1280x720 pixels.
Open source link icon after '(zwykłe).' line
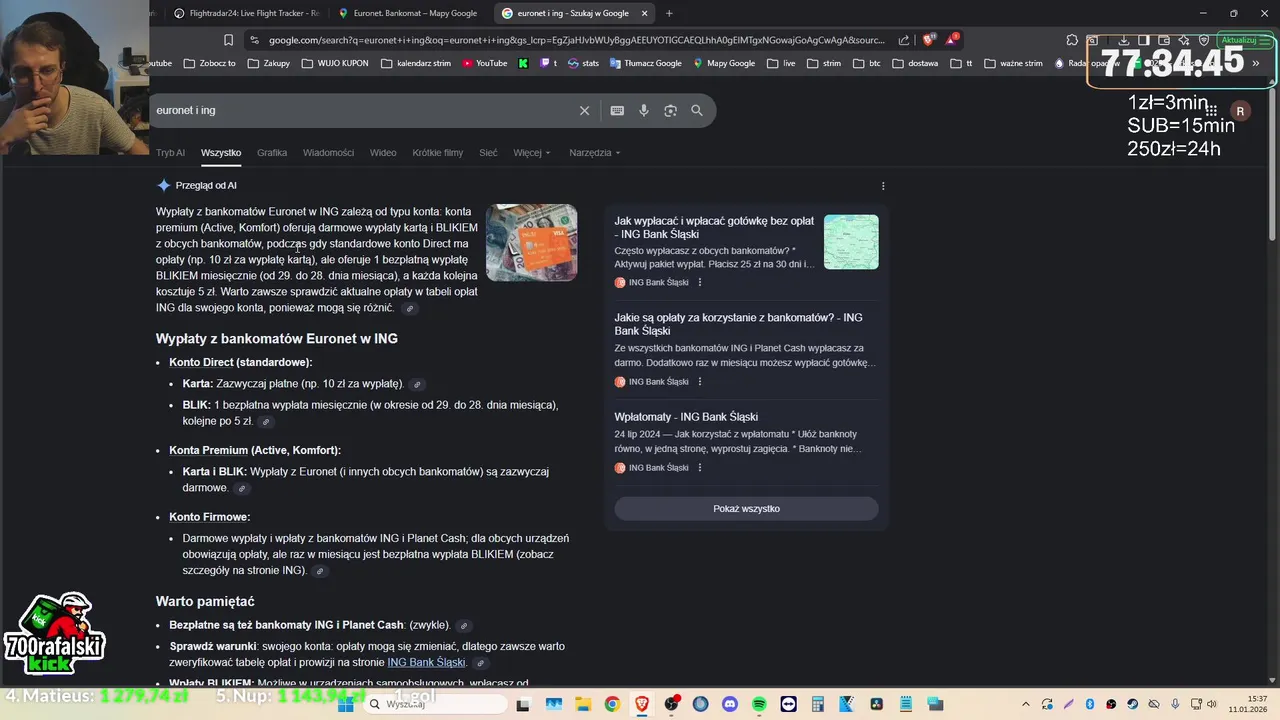464,626
